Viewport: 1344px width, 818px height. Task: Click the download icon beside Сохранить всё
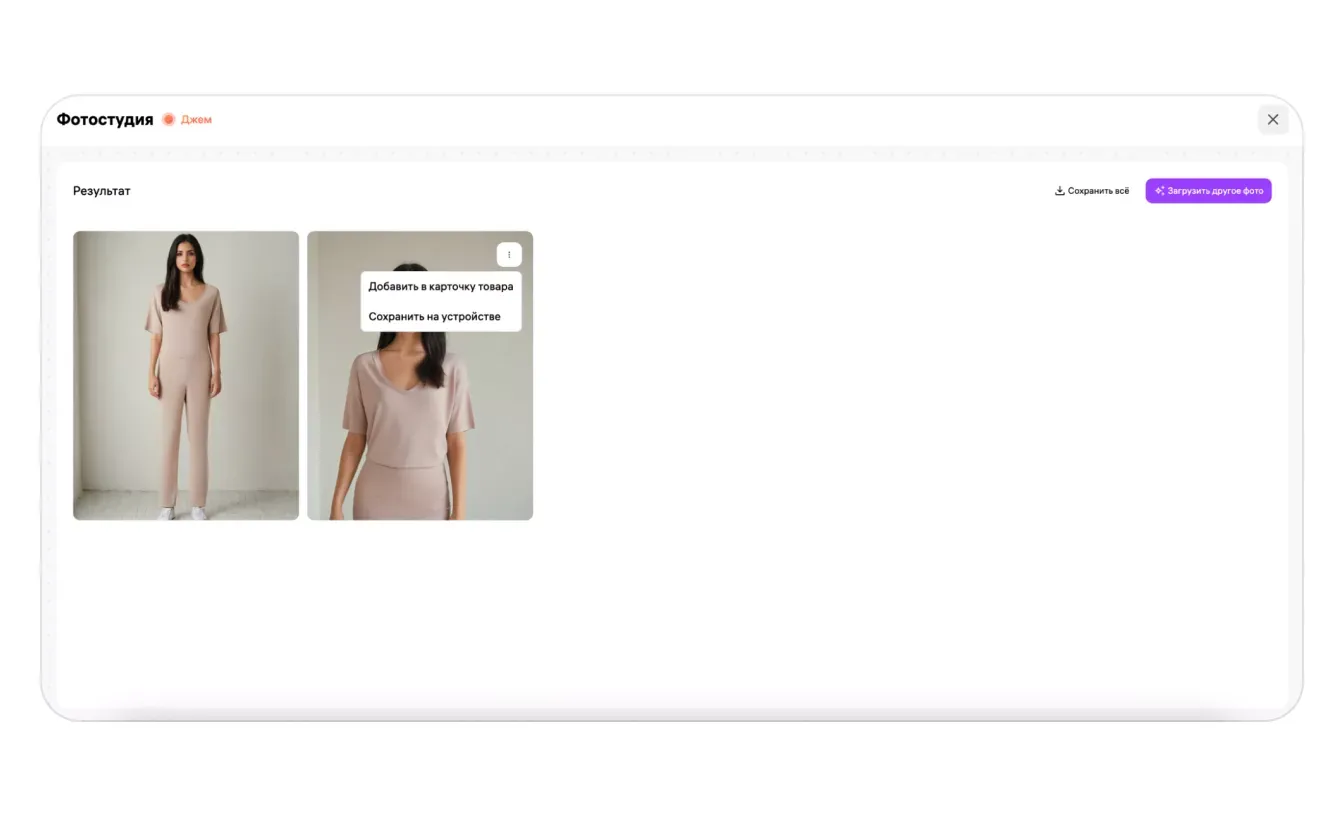click(1059, 191)
